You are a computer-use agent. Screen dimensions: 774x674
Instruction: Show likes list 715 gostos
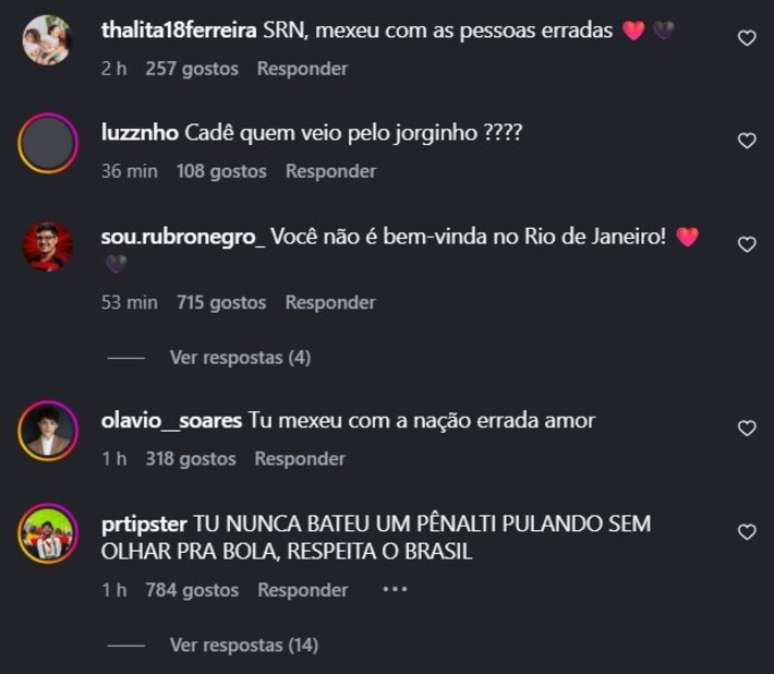coord(222,303)
